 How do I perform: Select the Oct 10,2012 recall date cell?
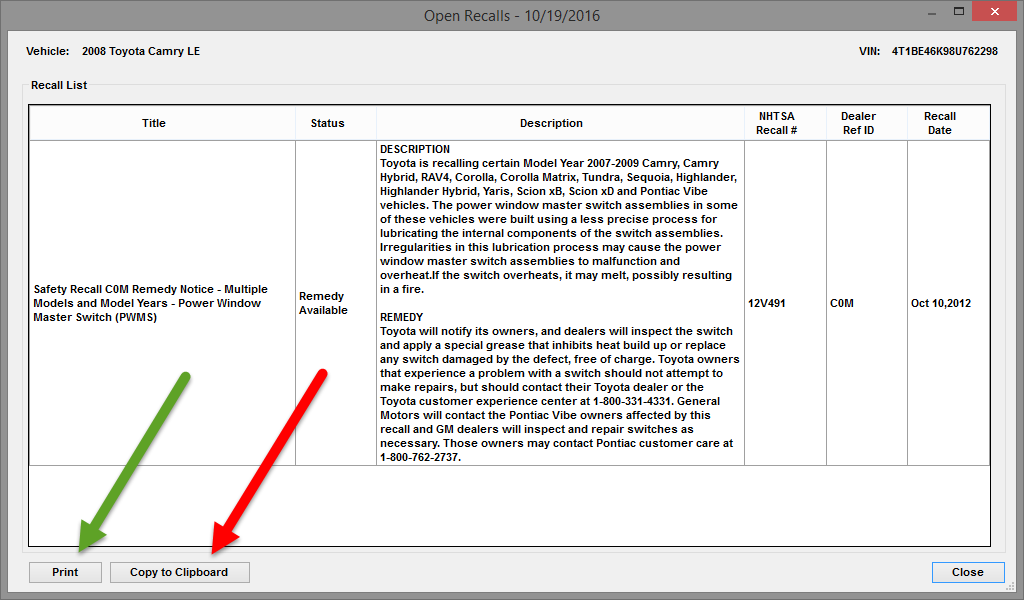(x=948, y=303)
